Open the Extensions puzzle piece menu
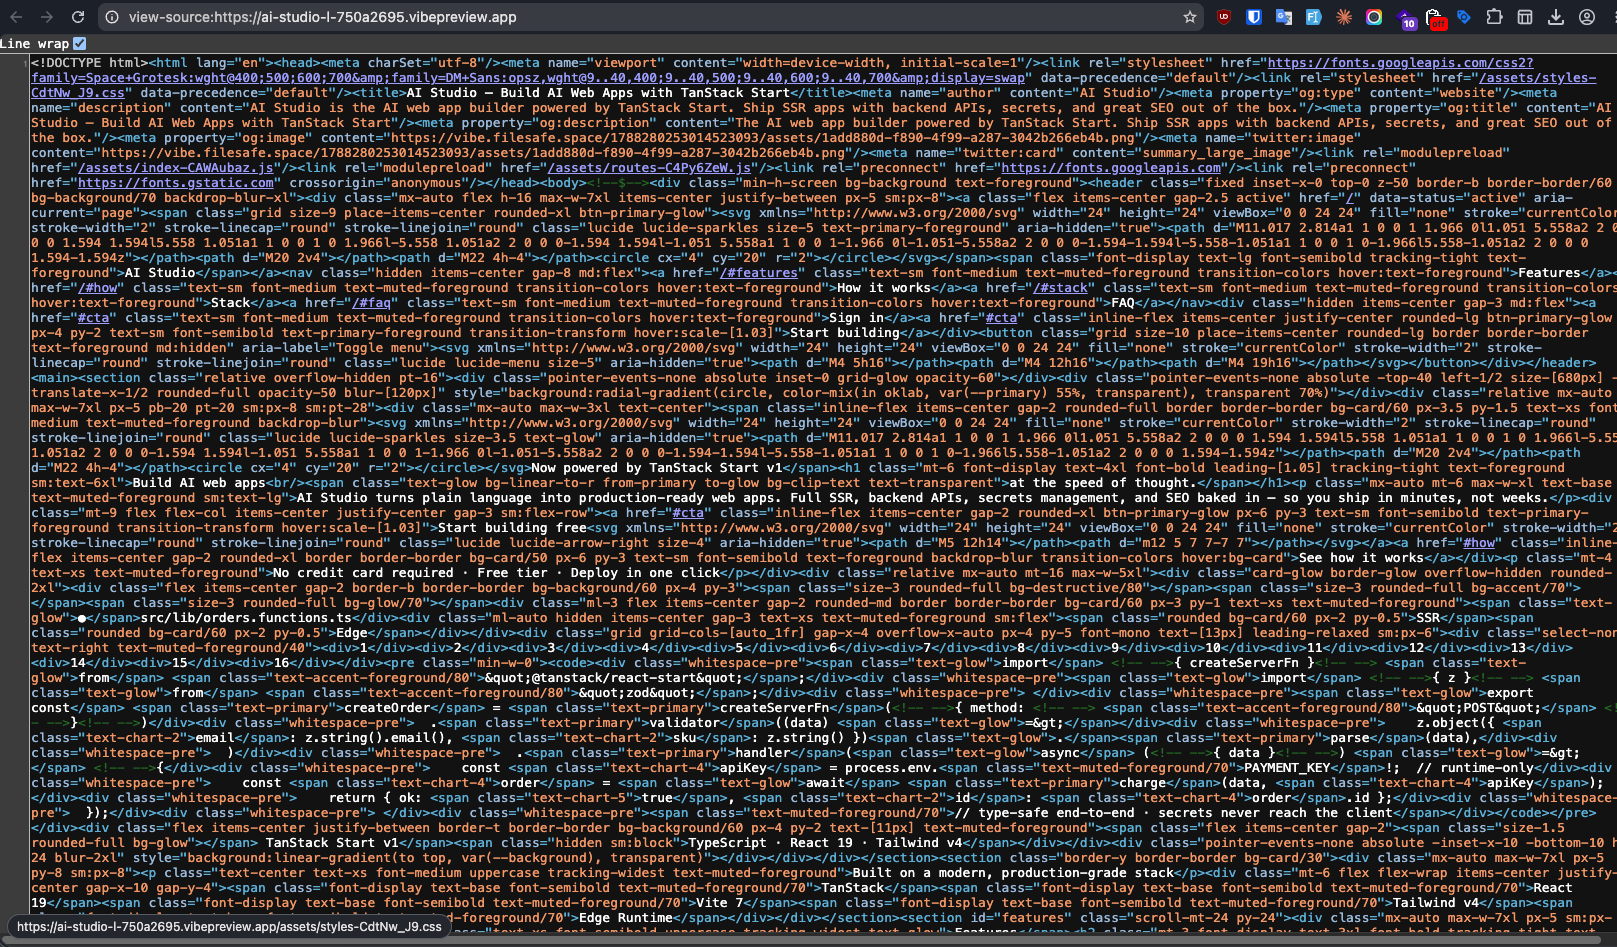This screenshot has height=947, width=1617. (x=1494, y=17)
